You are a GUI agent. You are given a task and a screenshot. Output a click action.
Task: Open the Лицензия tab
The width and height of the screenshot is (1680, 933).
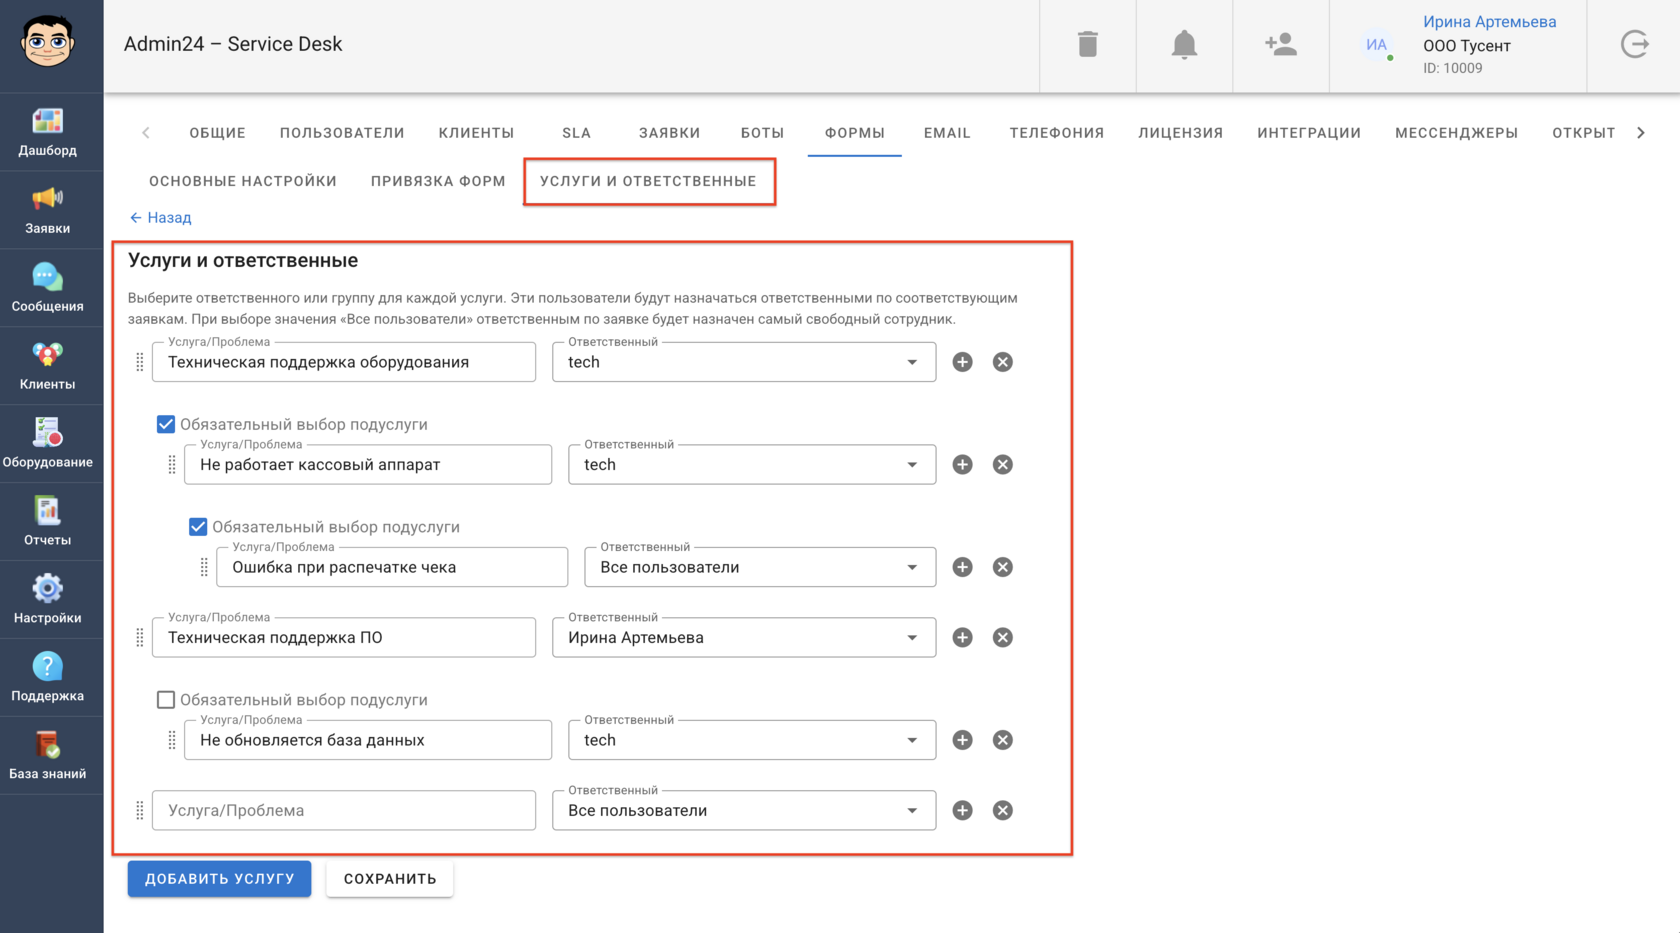1180,133
